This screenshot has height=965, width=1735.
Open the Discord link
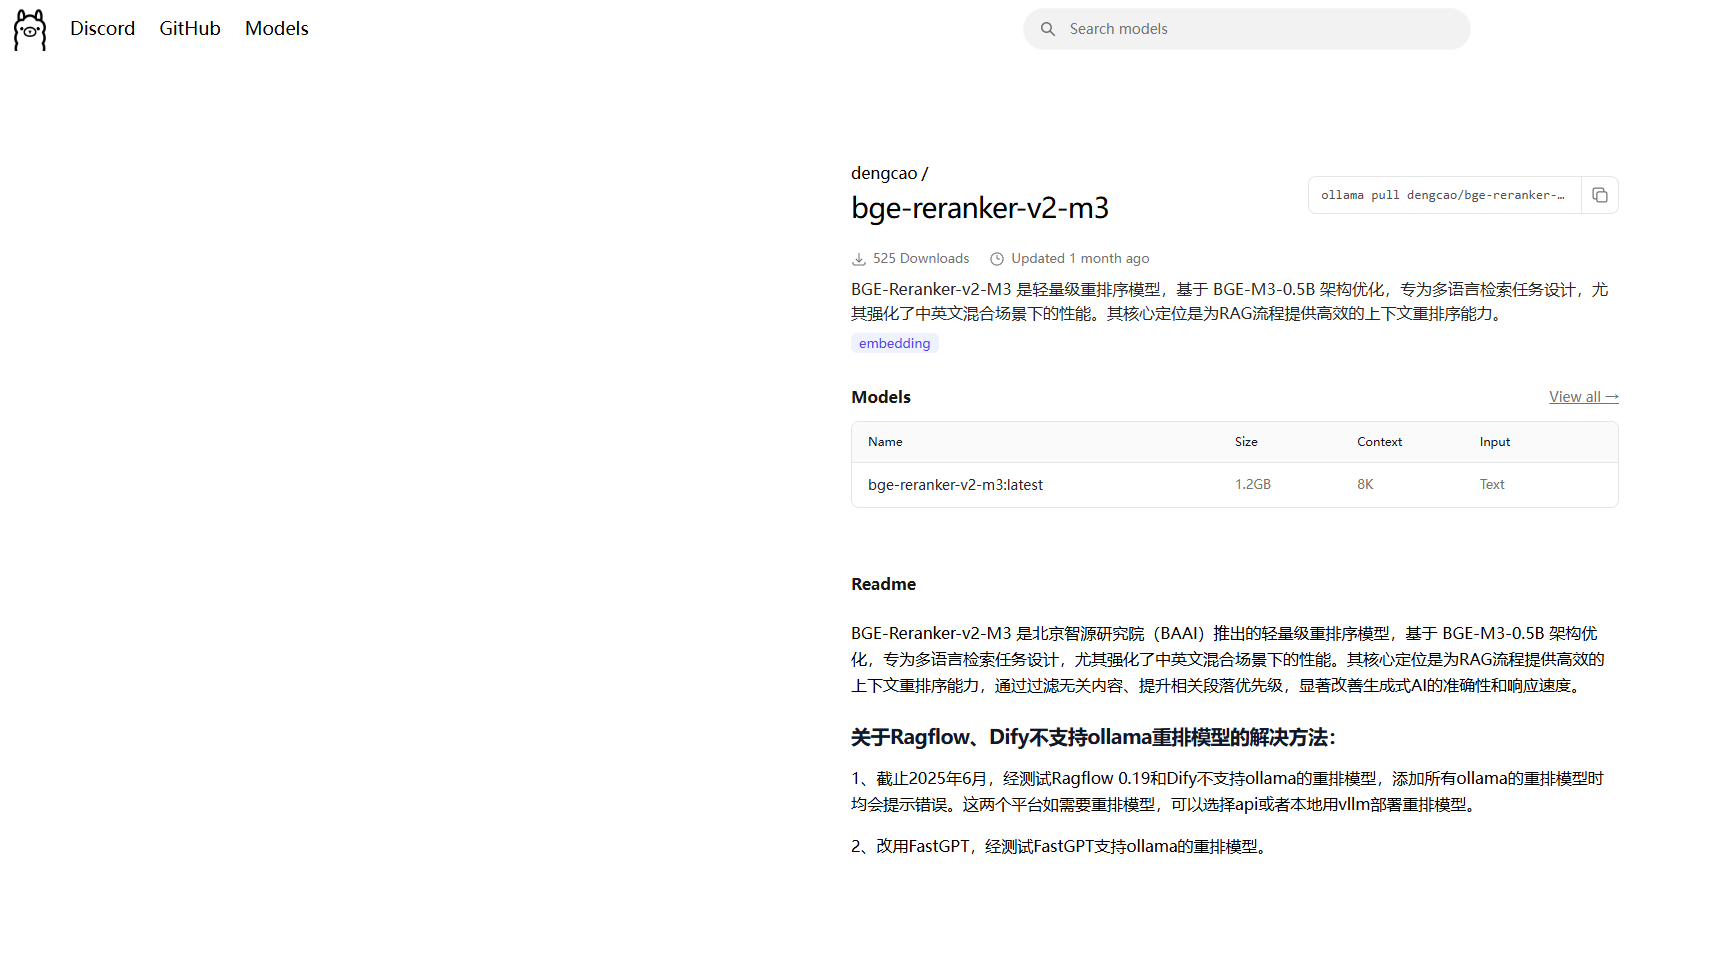tap(102, 29)
